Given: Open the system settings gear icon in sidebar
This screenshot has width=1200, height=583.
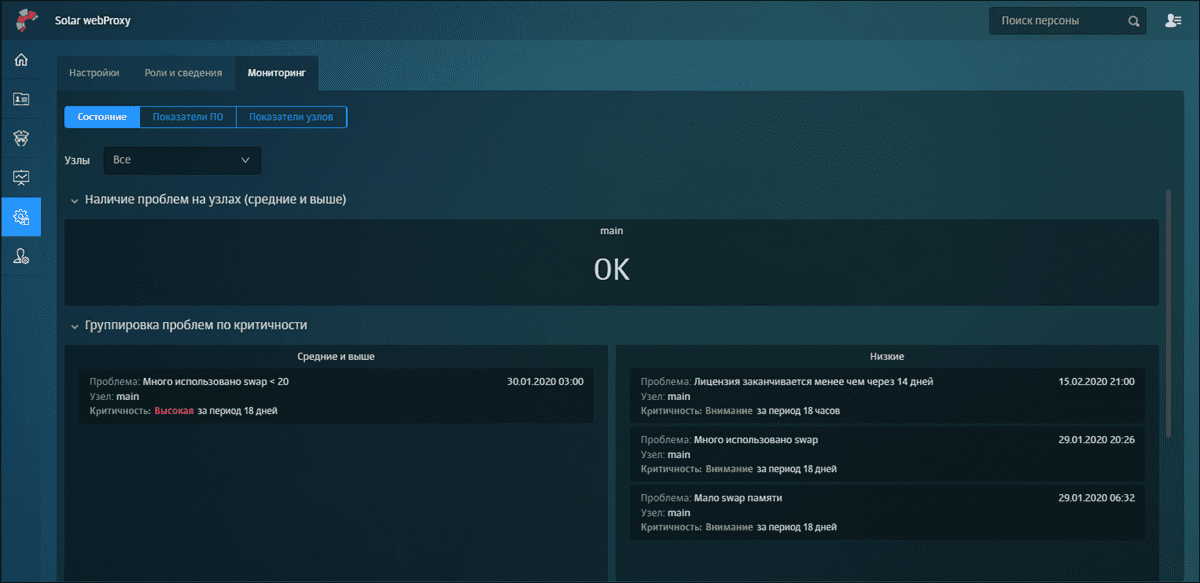Looking at the screenshot, I should tap(21, 217).
